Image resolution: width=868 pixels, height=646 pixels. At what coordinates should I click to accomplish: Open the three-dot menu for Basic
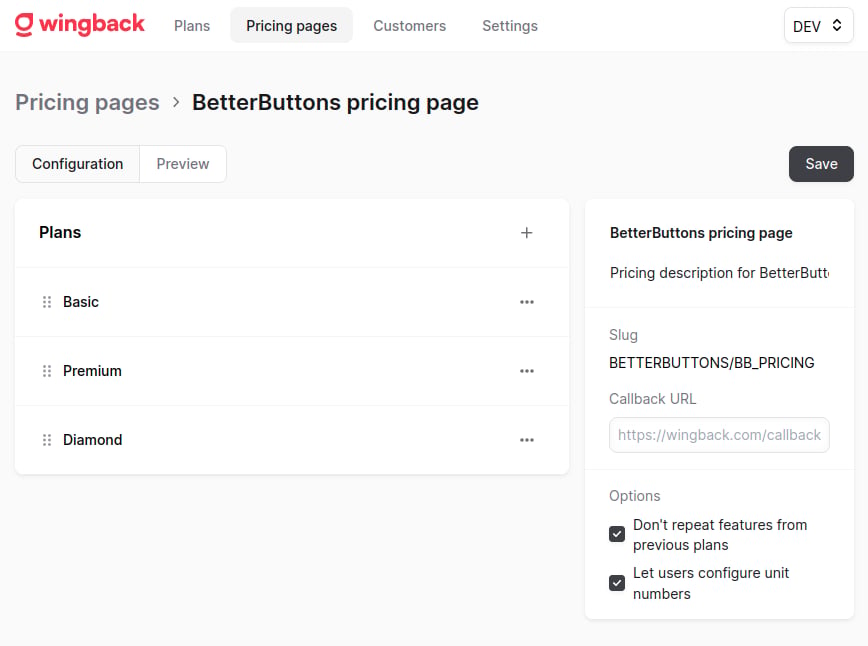click(x=526, y=302)
